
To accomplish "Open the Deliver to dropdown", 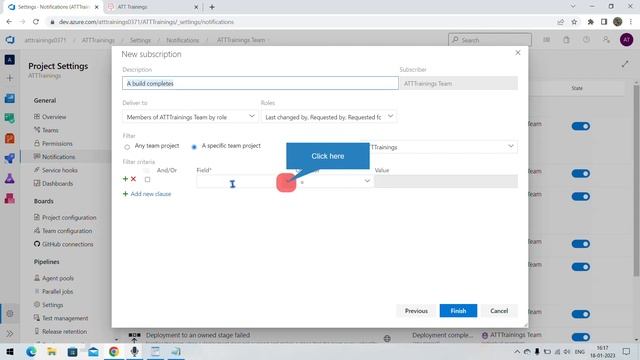I will tap(190, 117).
